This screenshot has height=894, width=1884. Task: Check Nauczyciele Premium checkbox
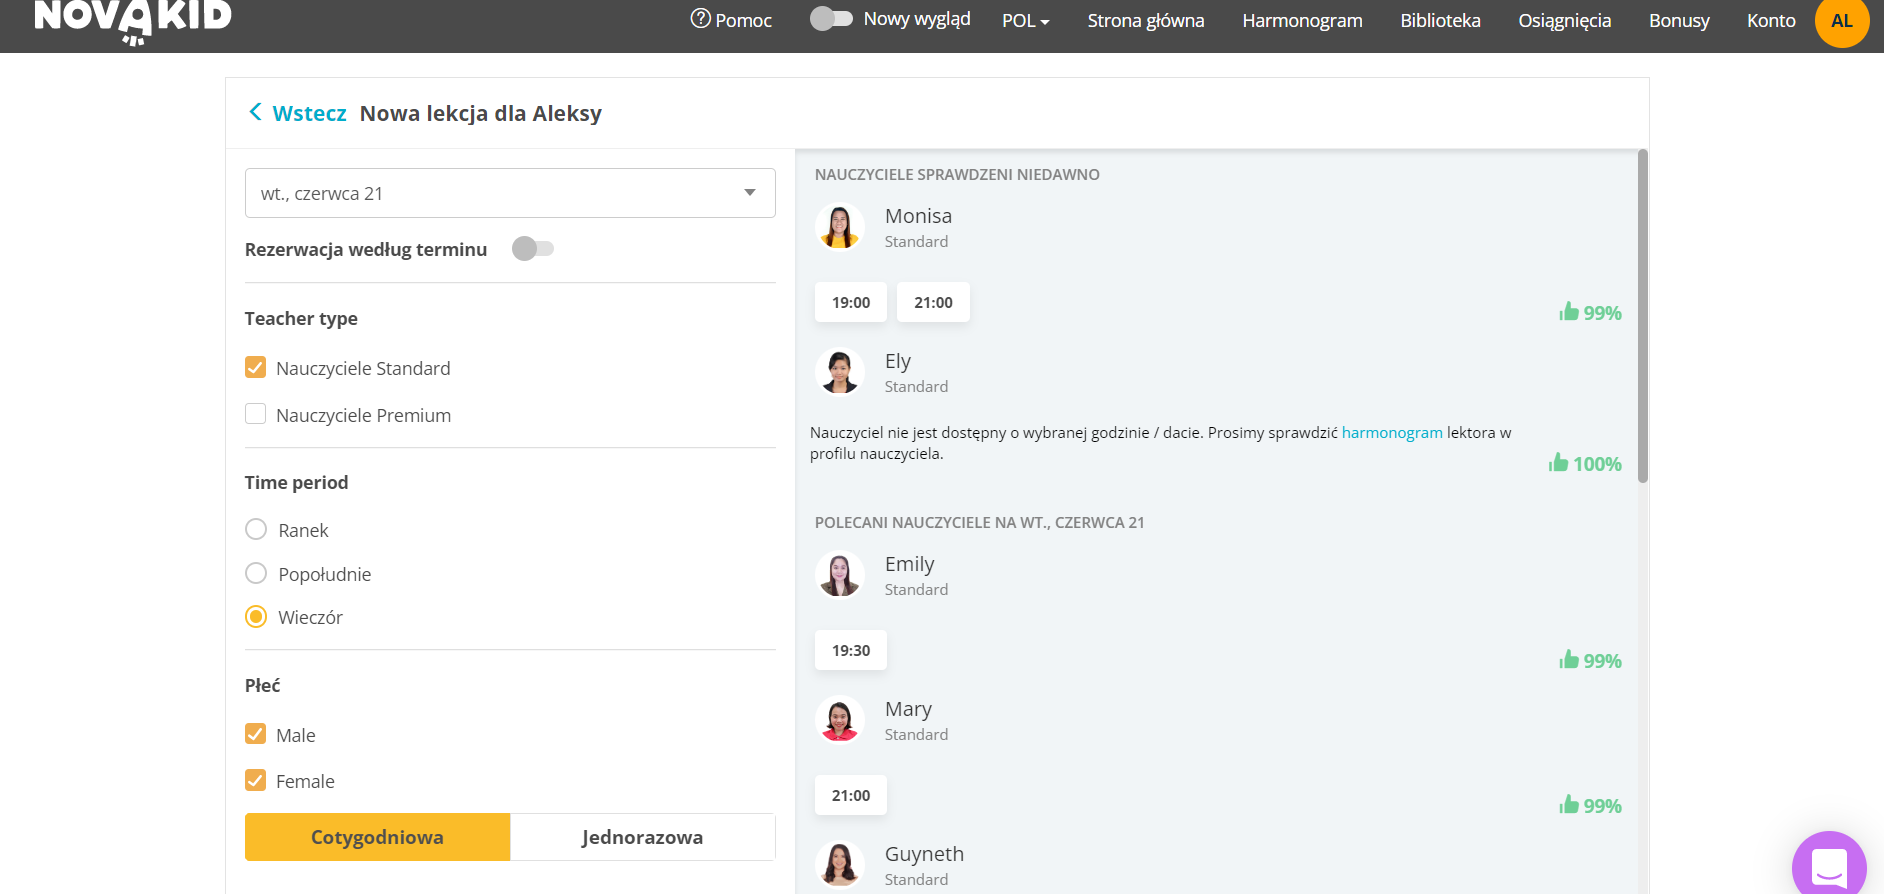pos(256,414)
